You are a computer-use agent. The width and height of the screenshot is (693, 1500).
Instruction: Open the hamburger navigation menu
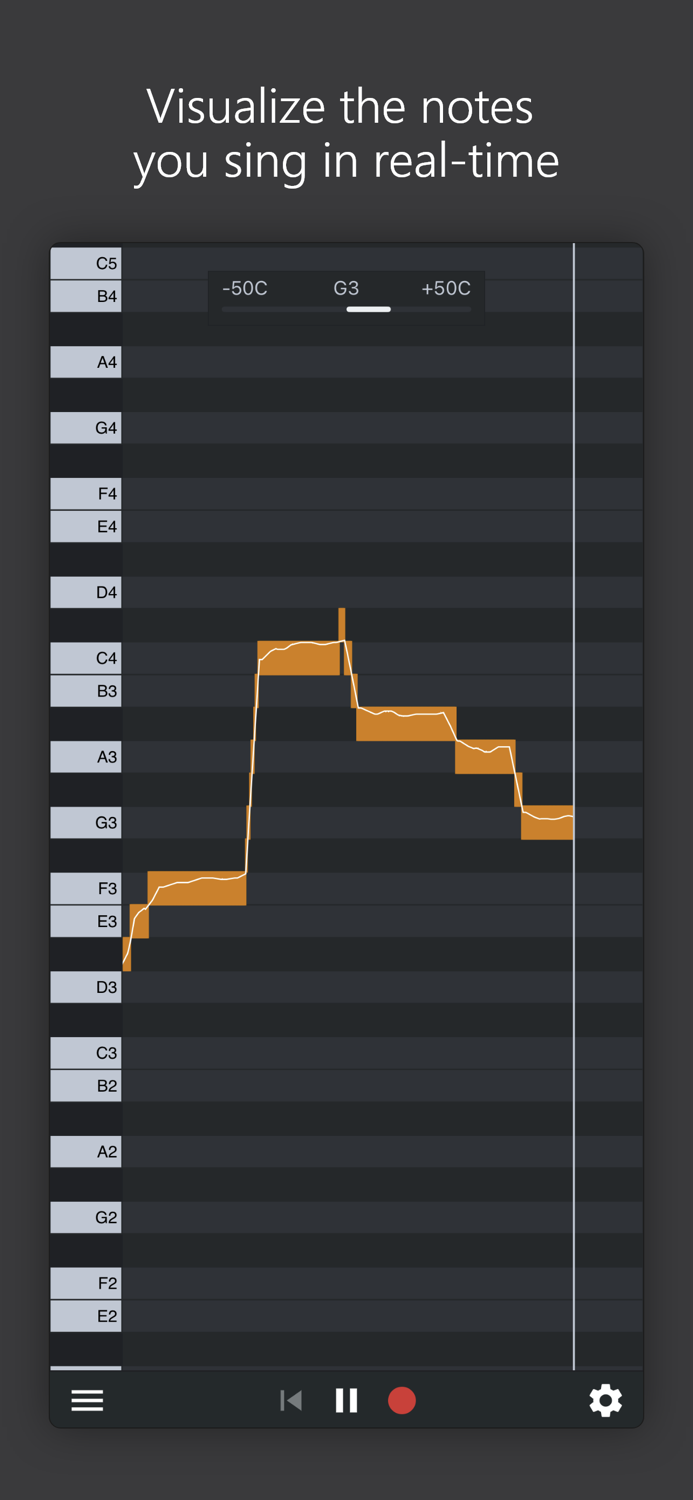[87, 1400]
